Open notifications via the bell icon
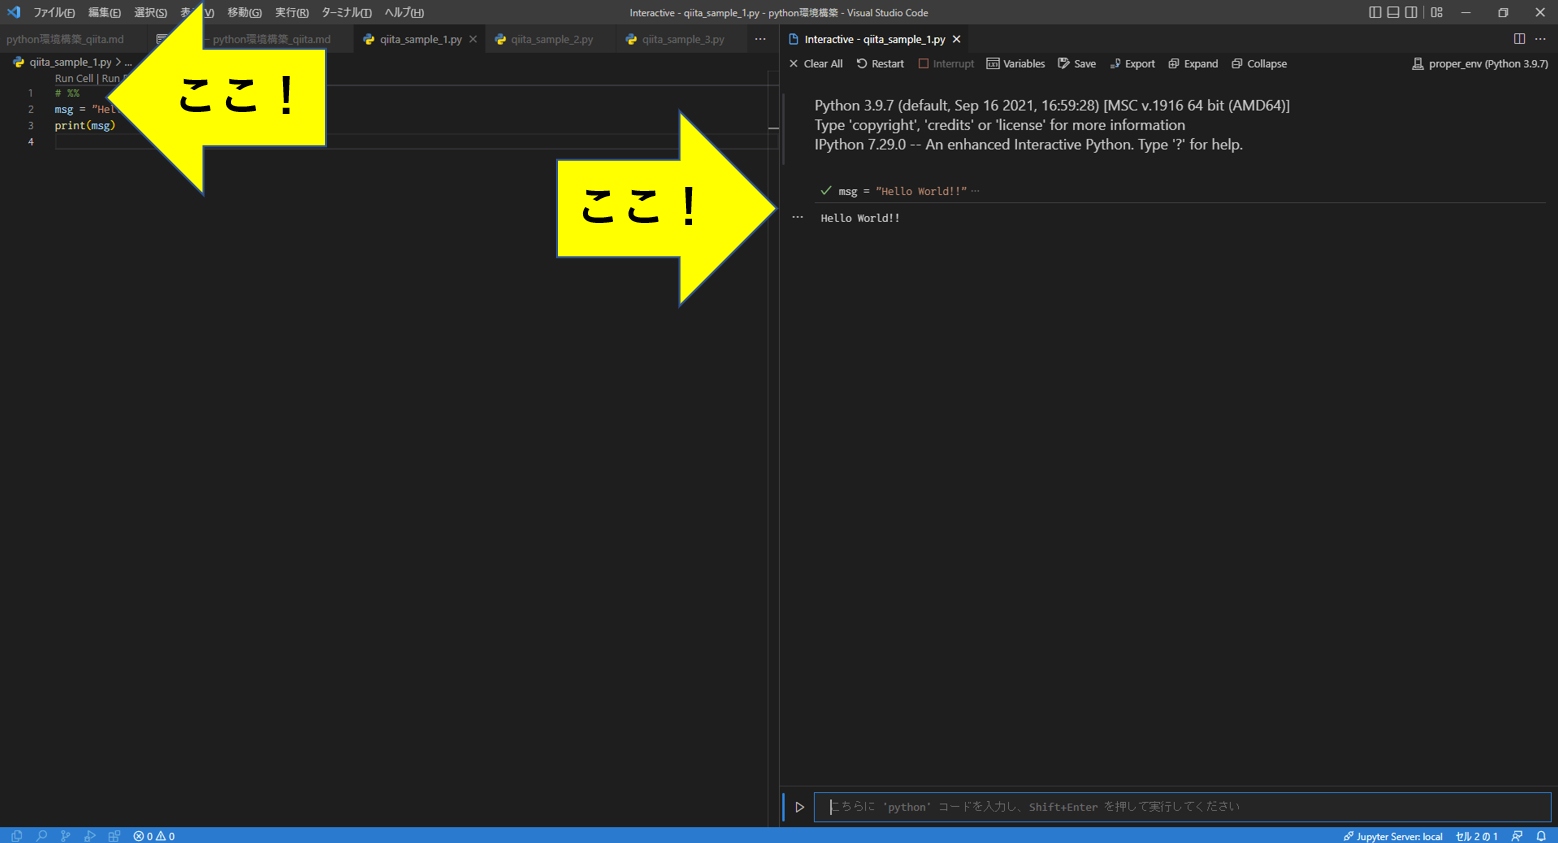 click(x=1540, y=835)
